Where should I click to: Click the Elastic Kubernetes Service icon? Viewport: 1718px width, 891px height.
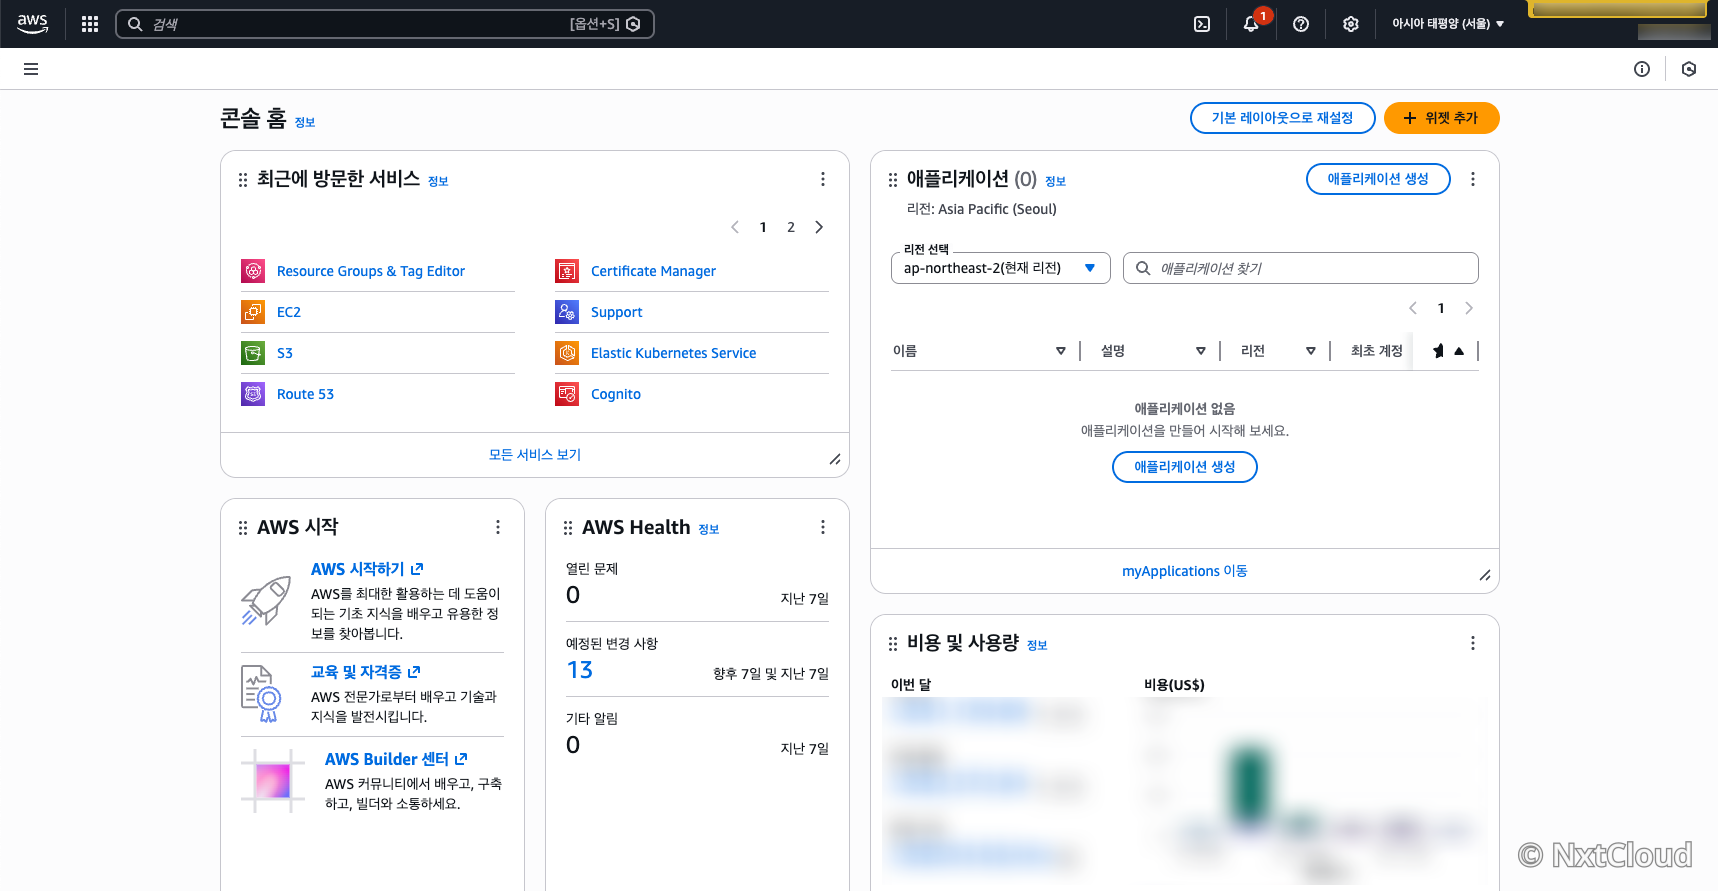[x=567, y=353]
